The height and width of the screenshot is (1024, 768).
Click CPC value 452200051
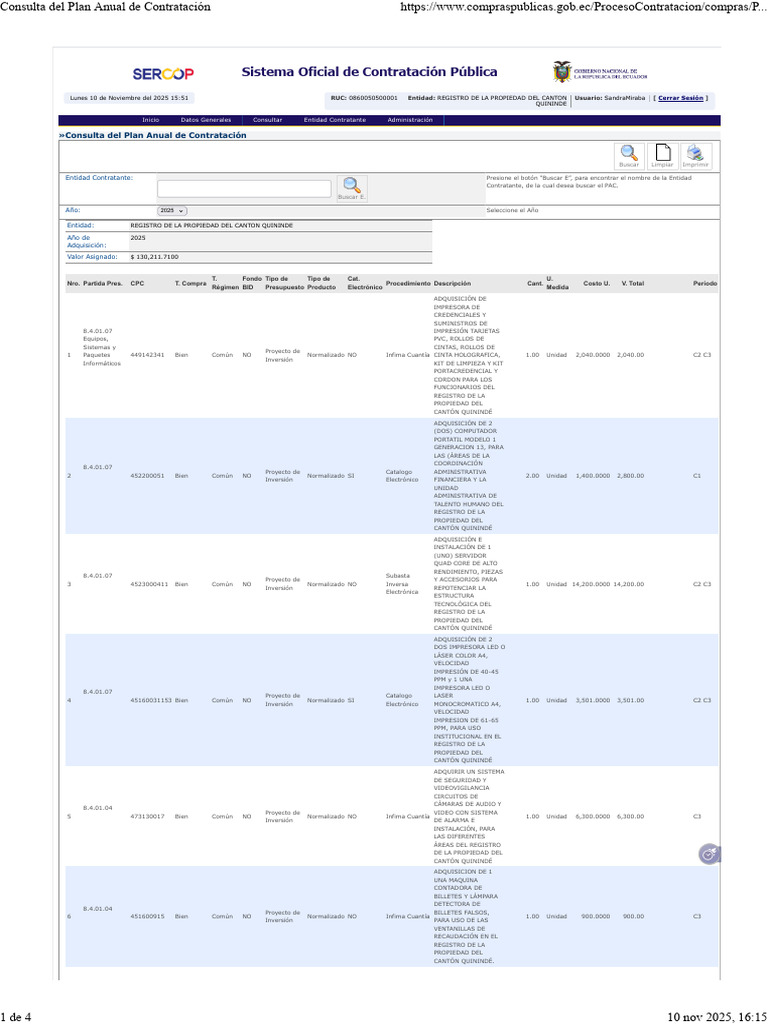click(x=147, y=476)
